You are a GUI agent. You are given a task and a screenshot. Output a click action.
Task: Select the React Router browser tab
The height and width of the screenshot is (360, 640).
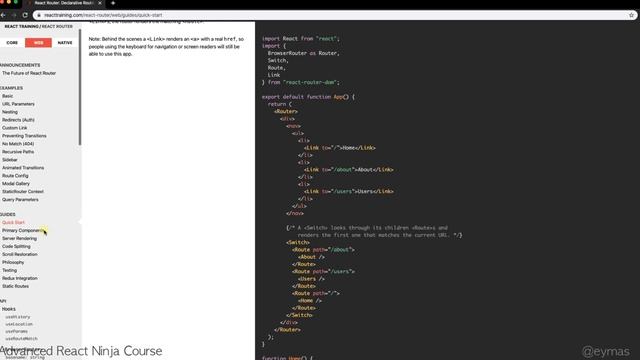point(64,3)
